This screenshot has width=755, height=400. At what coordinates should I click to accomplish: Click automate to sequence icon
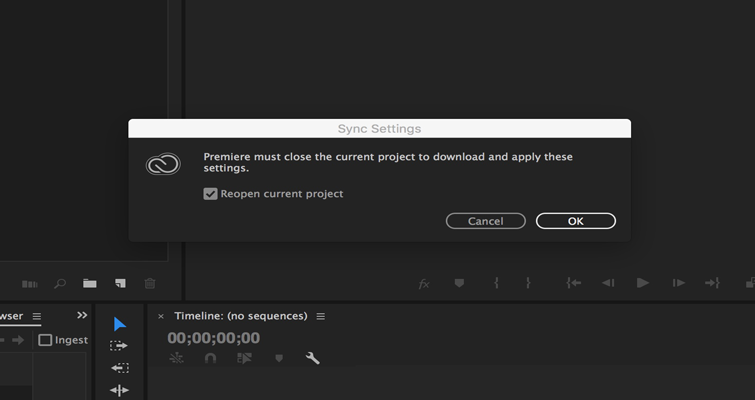click(30, 284)
